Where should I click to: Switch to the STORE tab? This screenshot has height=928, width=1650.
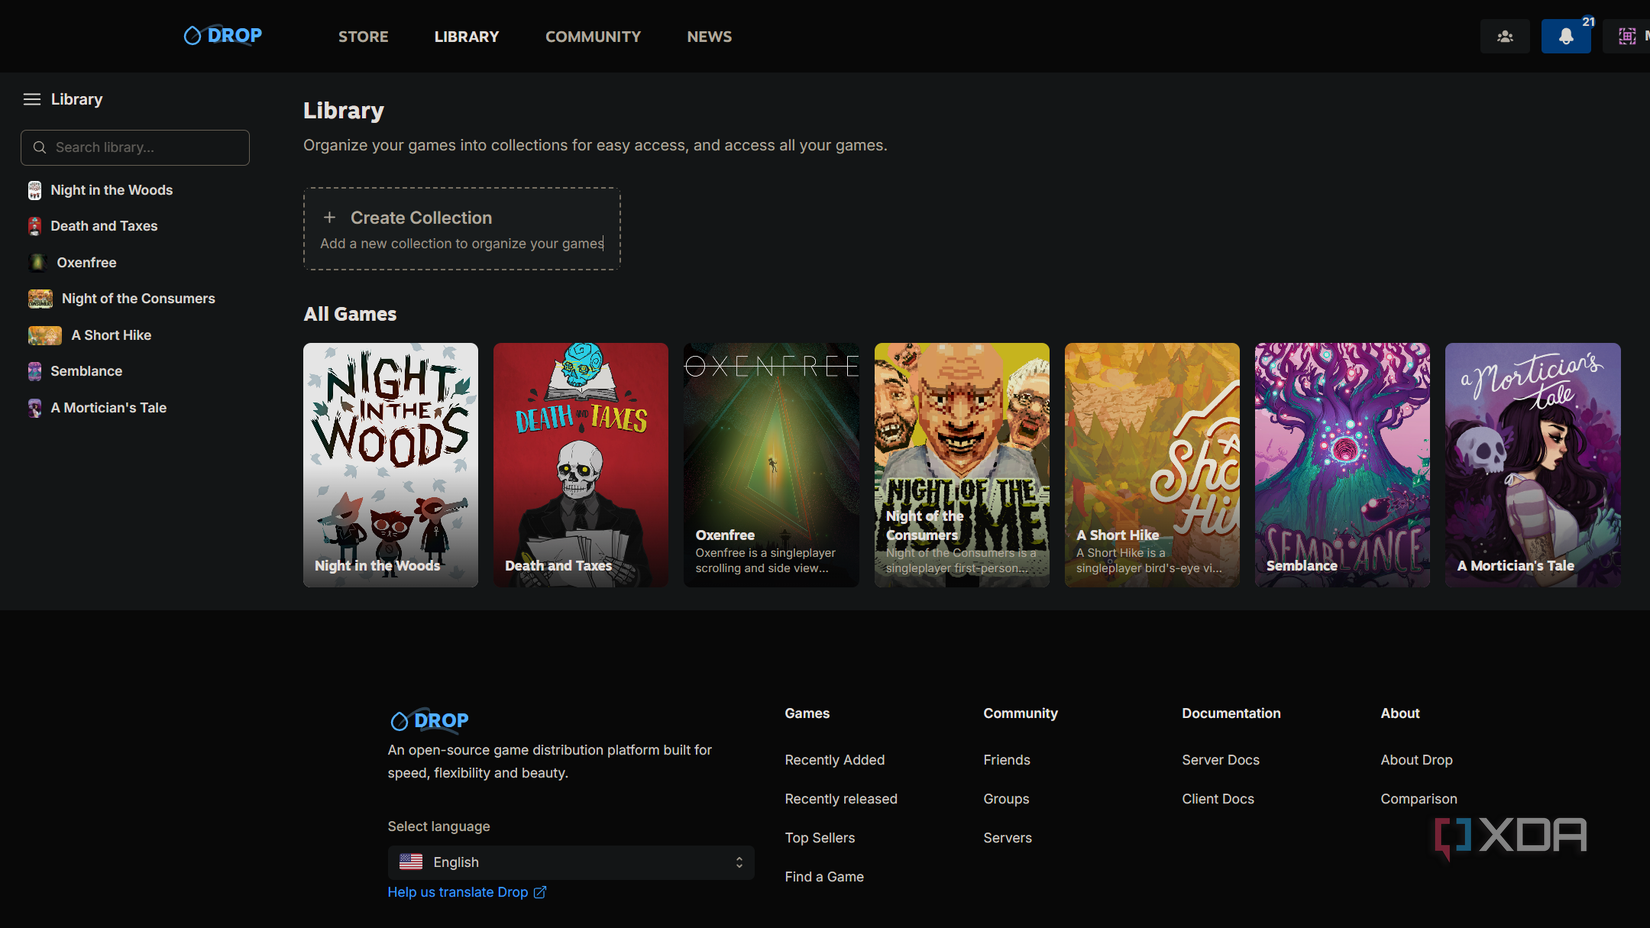[362, 36]
